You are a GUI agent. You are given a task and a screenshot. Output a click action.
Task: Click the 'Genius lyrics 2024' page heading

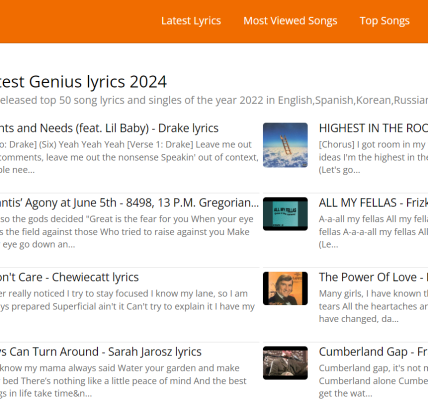(x=83, y=82)
